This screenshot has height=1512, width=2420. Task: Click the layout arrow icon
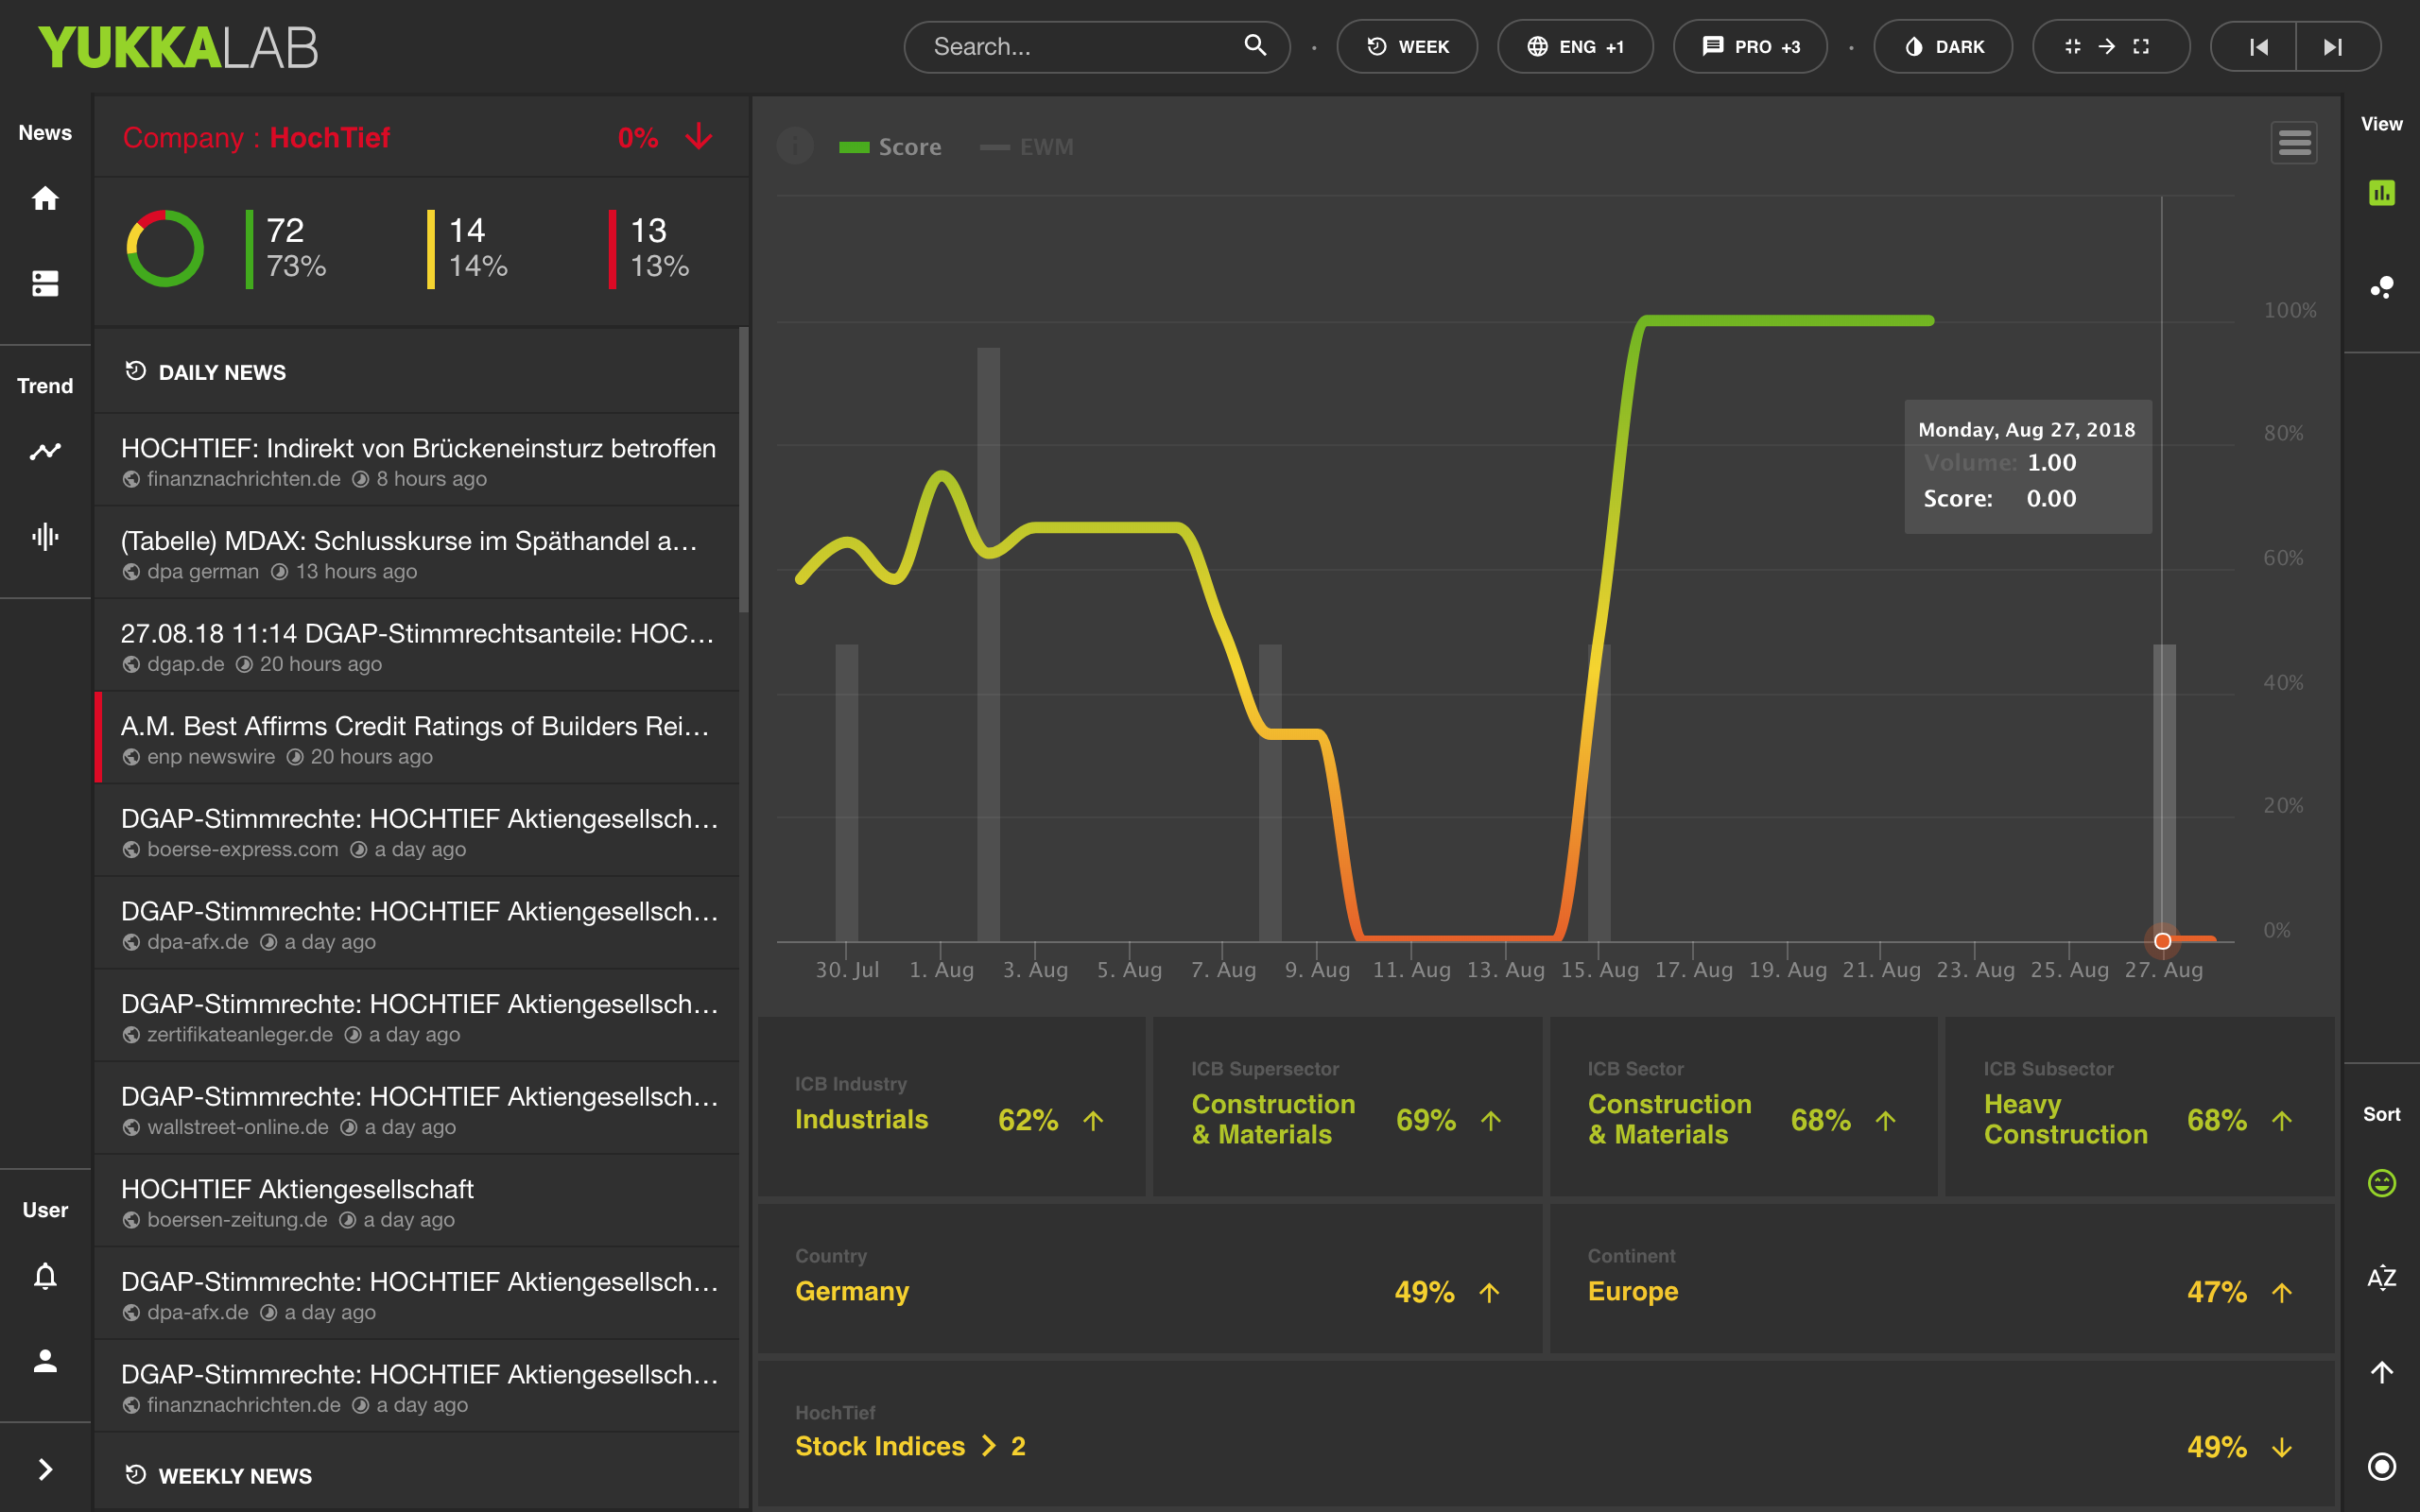2107,46
